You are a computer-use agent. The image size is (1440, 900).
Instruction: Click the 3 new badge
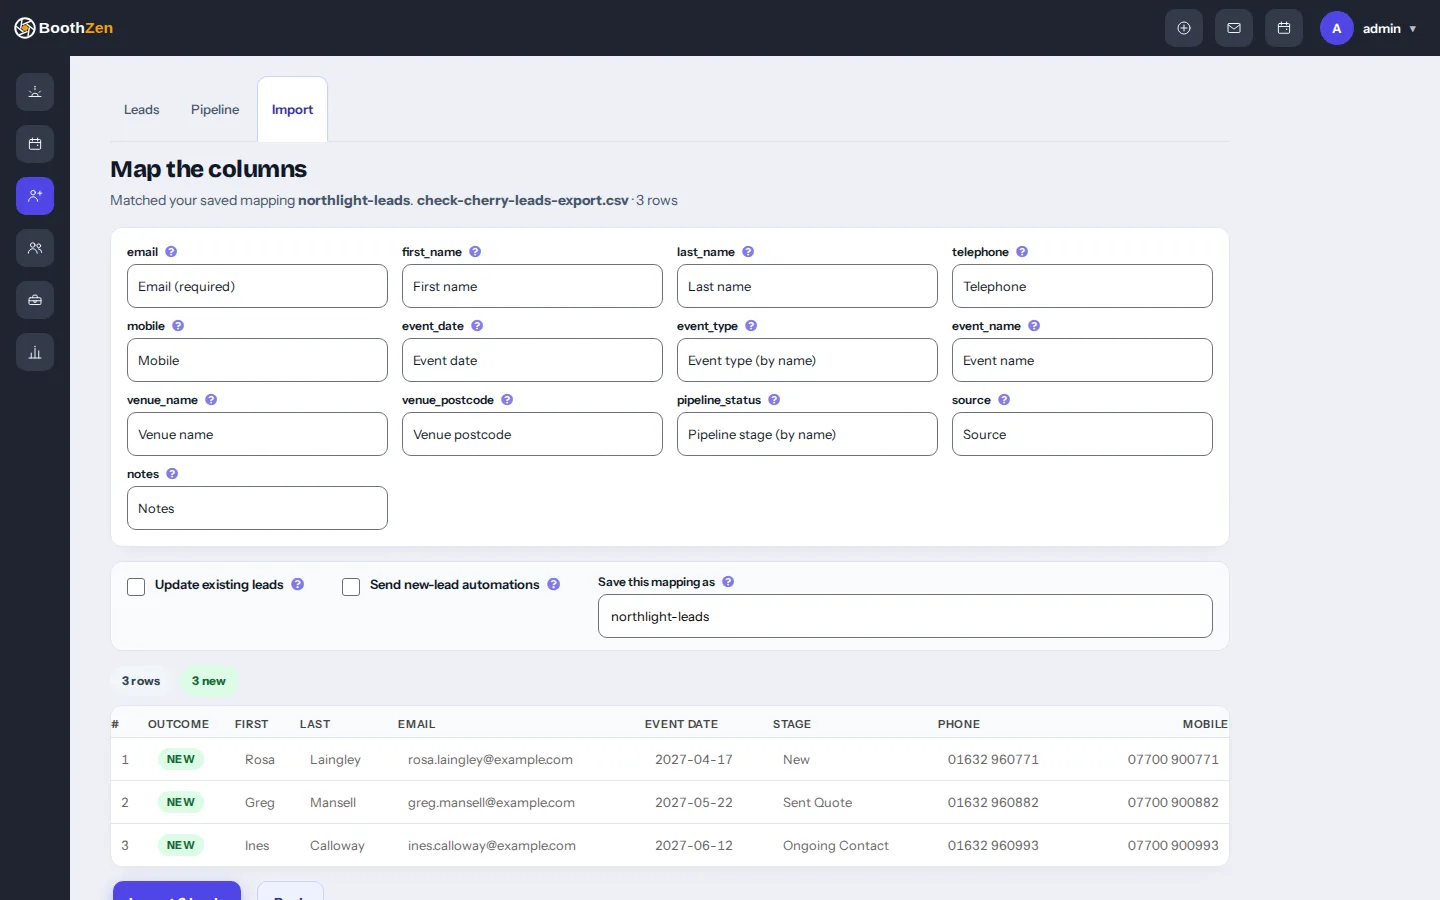(x=209, y=681)
